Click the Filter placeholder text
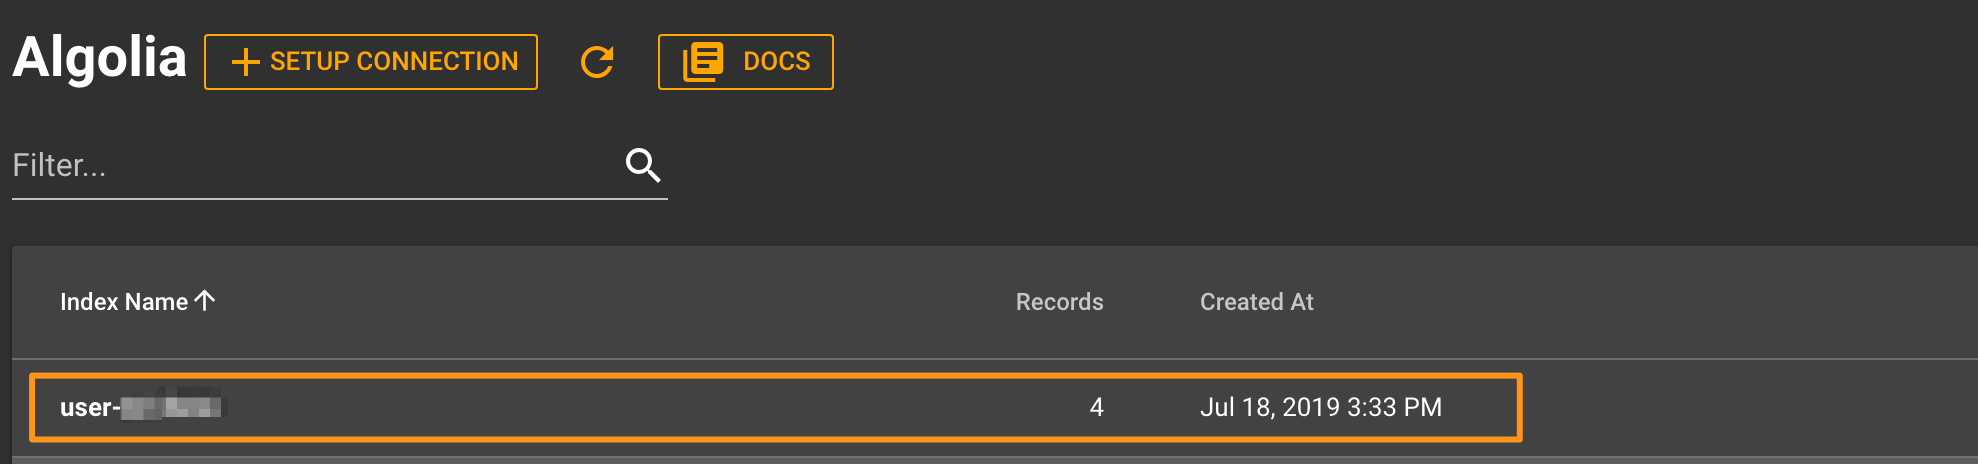The height and width of the screenshot is (464, 1978). 59,165
